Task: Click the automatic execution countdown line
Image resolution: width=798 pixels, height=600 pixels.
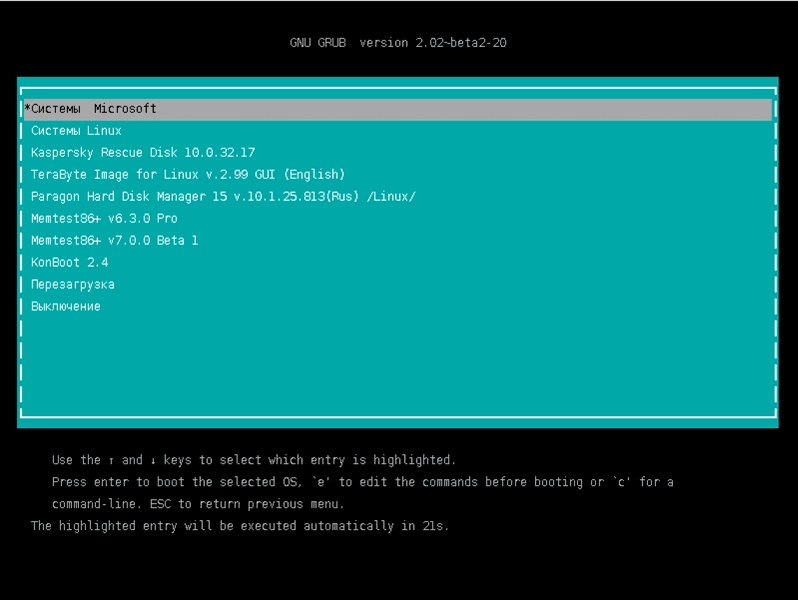Action: click(240, 526)
